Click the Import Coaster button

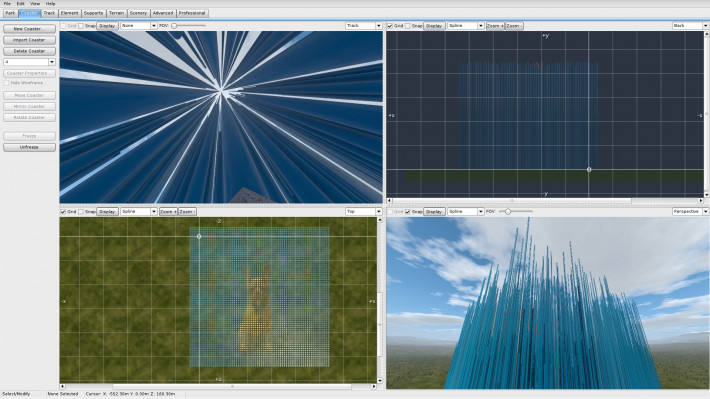[29, 40]
